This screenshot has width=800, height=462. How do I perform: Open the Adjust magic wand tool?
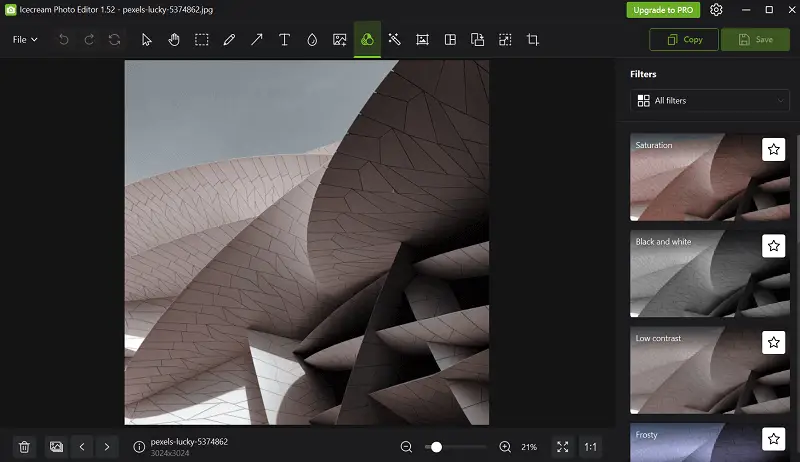tap(394, 39)
